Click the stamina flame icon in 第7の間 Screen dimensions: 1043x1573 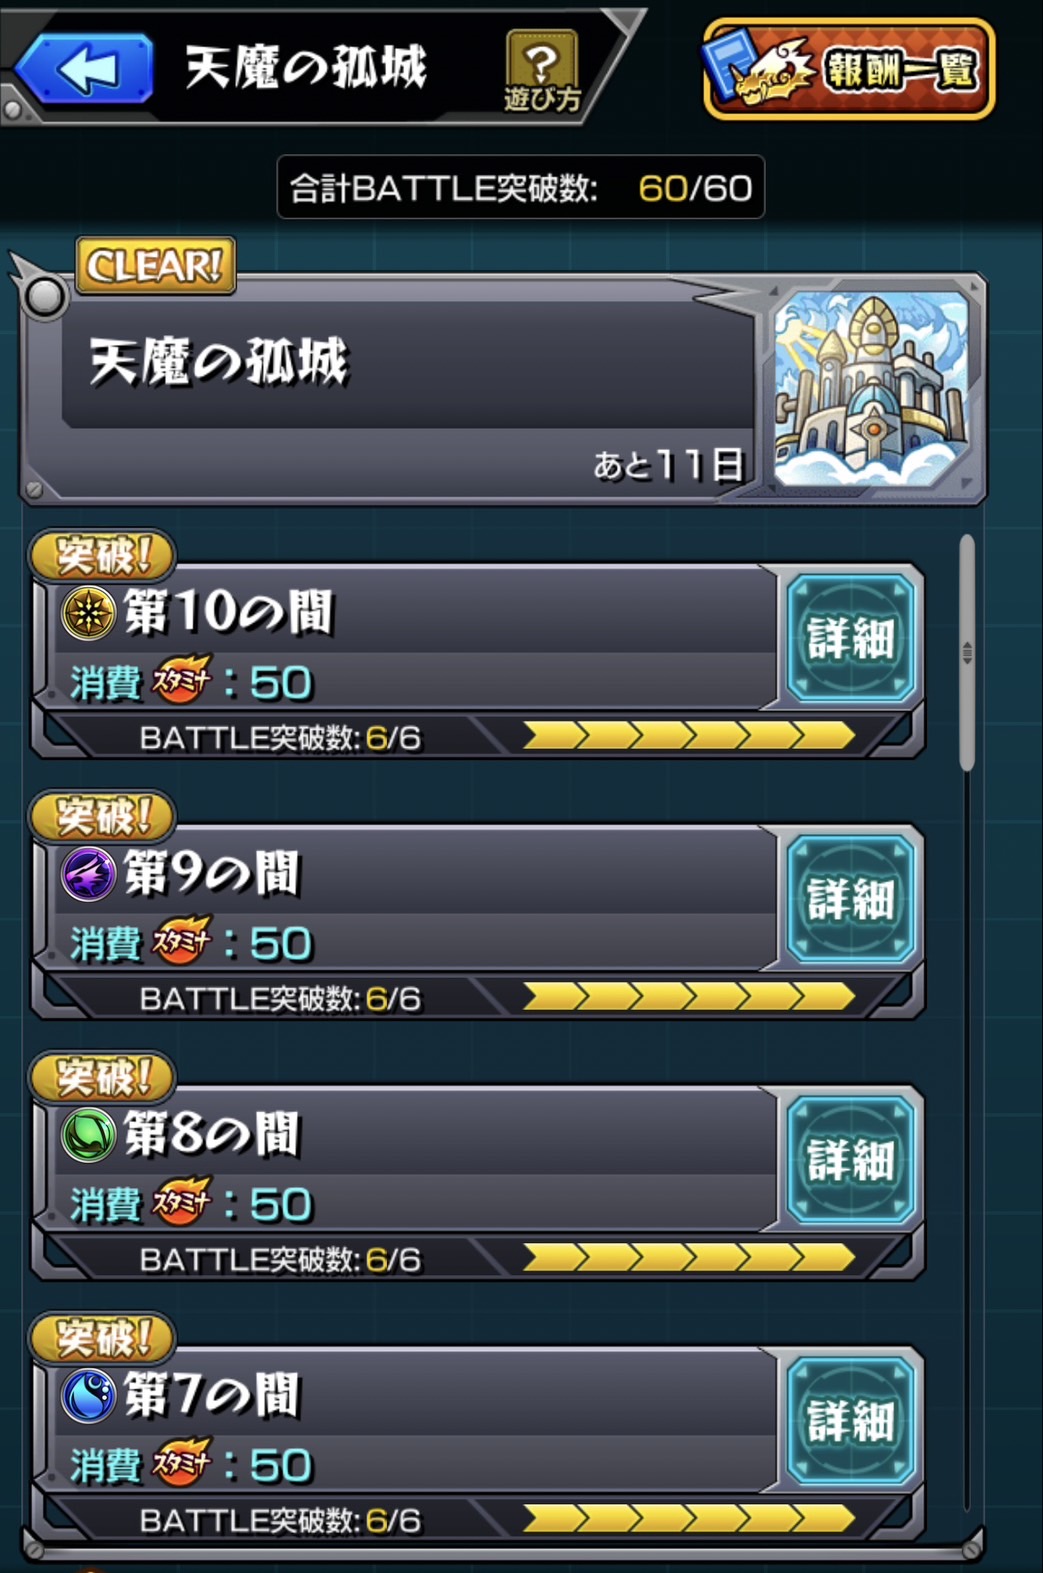182,1462
